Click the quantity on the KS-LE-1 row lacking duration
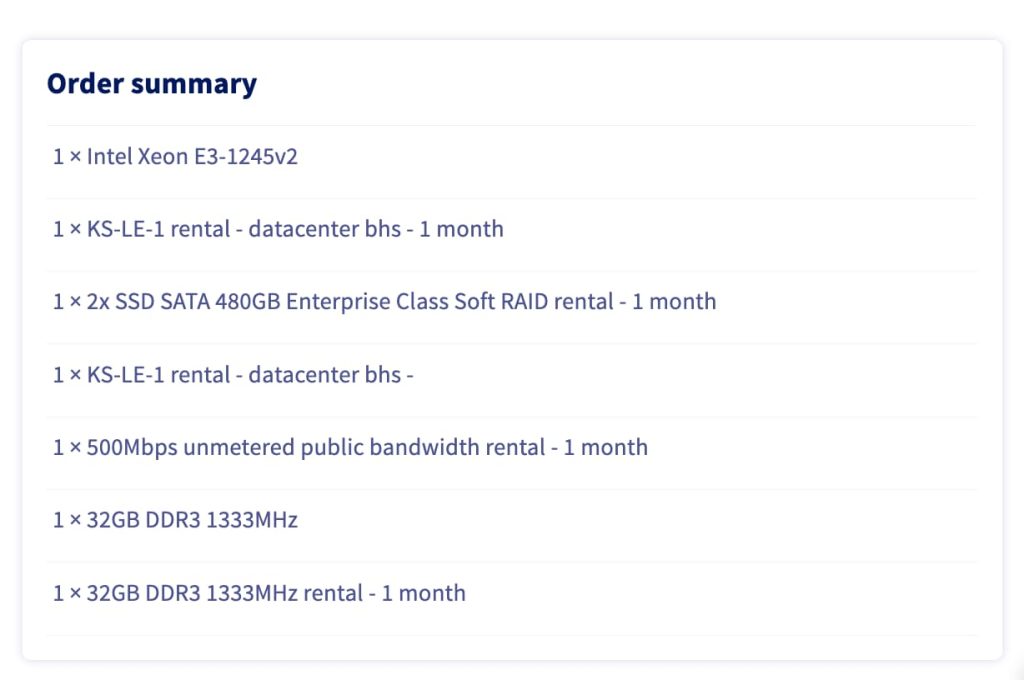This screenshot has width=1024, height=680. [x=67, y=375]
